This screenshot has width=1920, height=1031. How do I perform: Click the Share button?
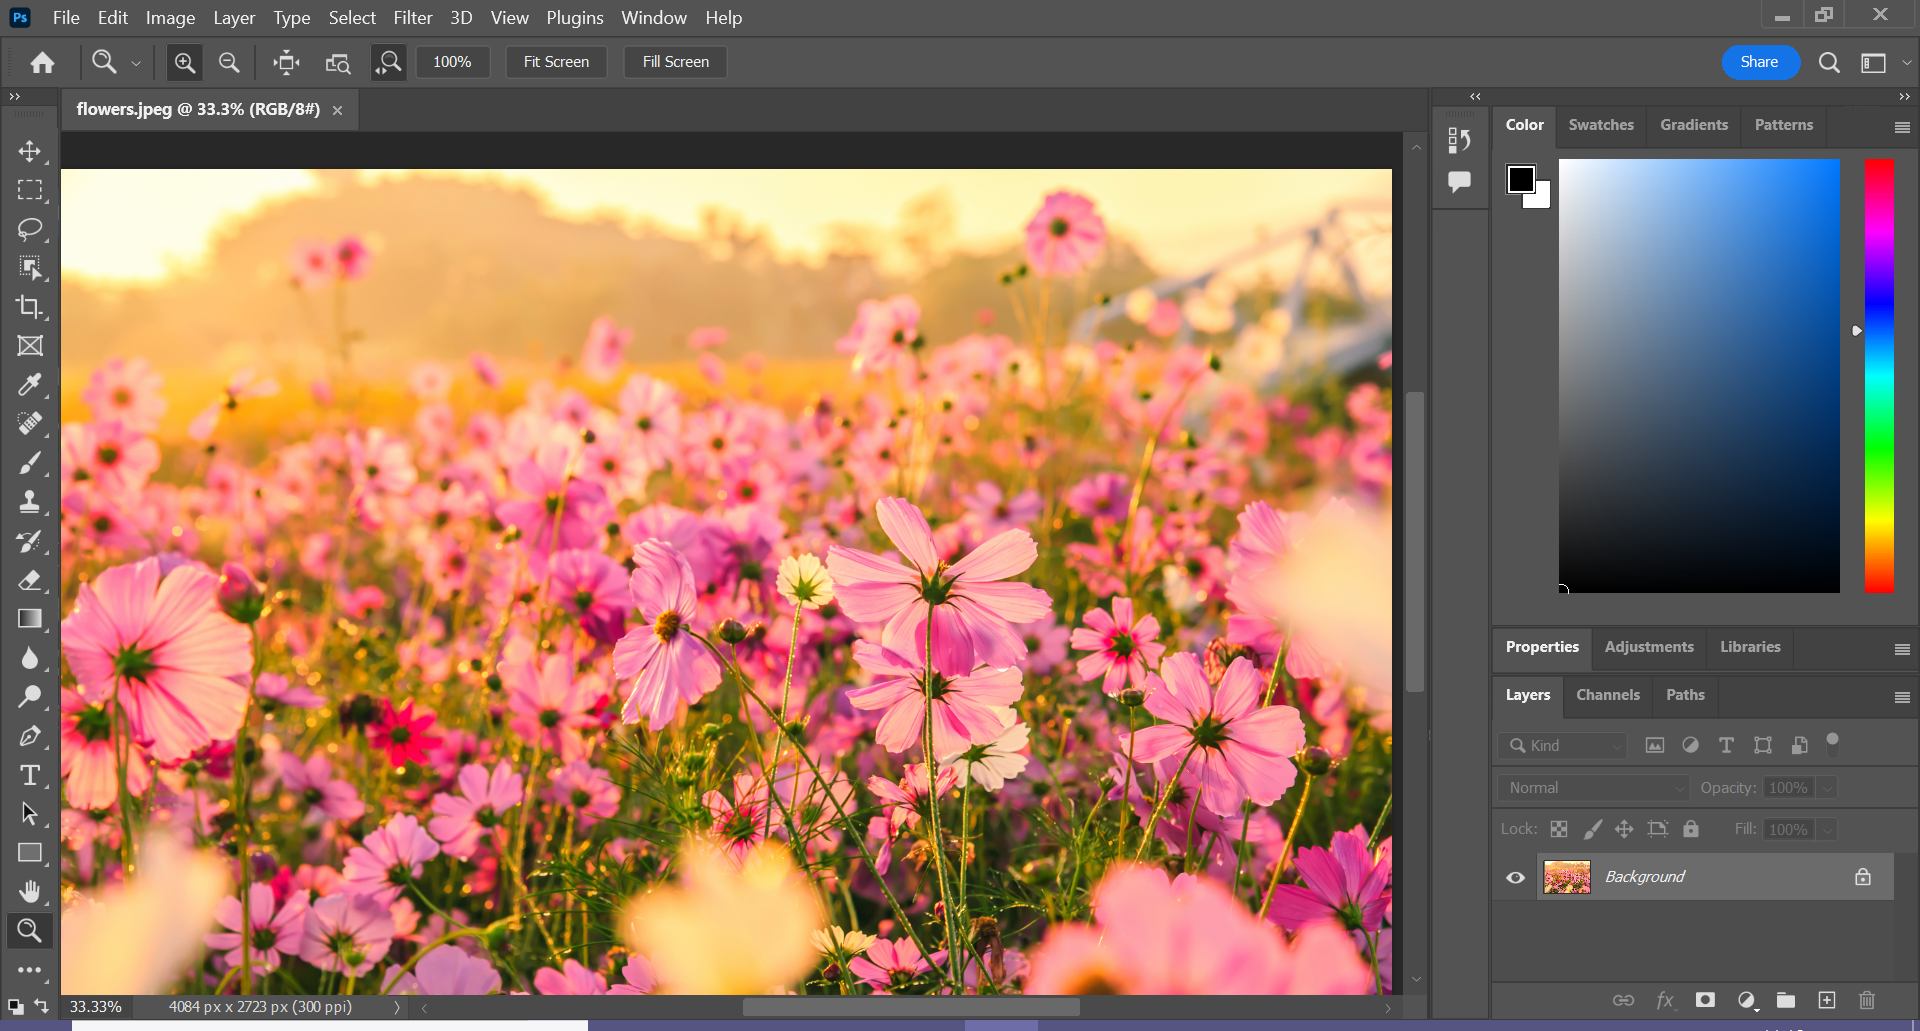pos(1760,62)
